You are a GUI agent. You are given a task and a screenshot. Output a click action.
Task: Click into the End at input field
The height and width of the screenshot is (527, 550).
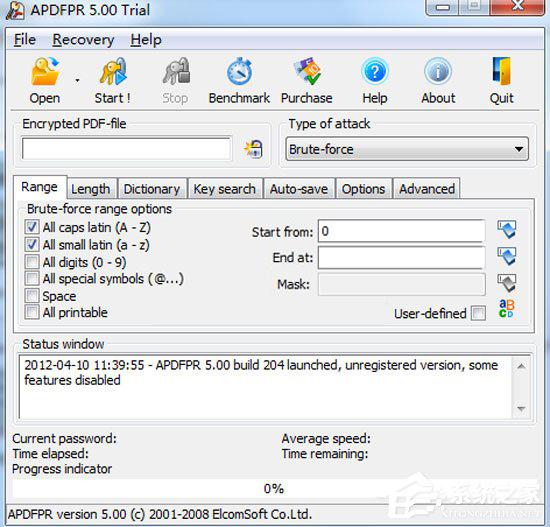tap(402, 258)
